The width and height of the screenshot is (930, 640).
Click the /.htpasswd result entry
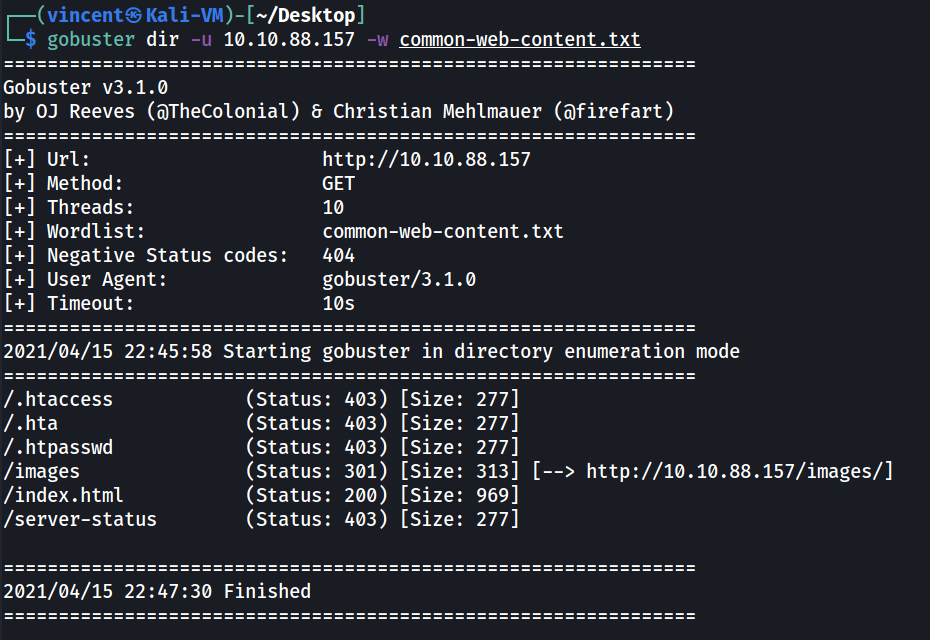58,448
